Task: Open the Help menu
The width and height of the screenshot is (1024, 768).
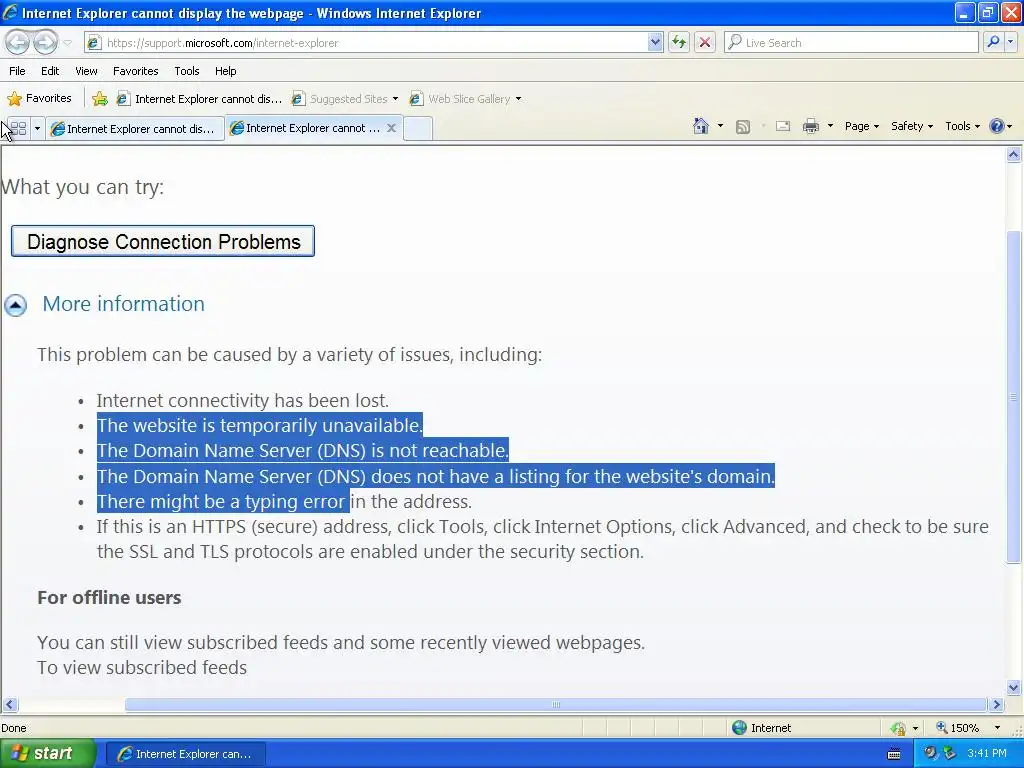Action: [225, 71]
